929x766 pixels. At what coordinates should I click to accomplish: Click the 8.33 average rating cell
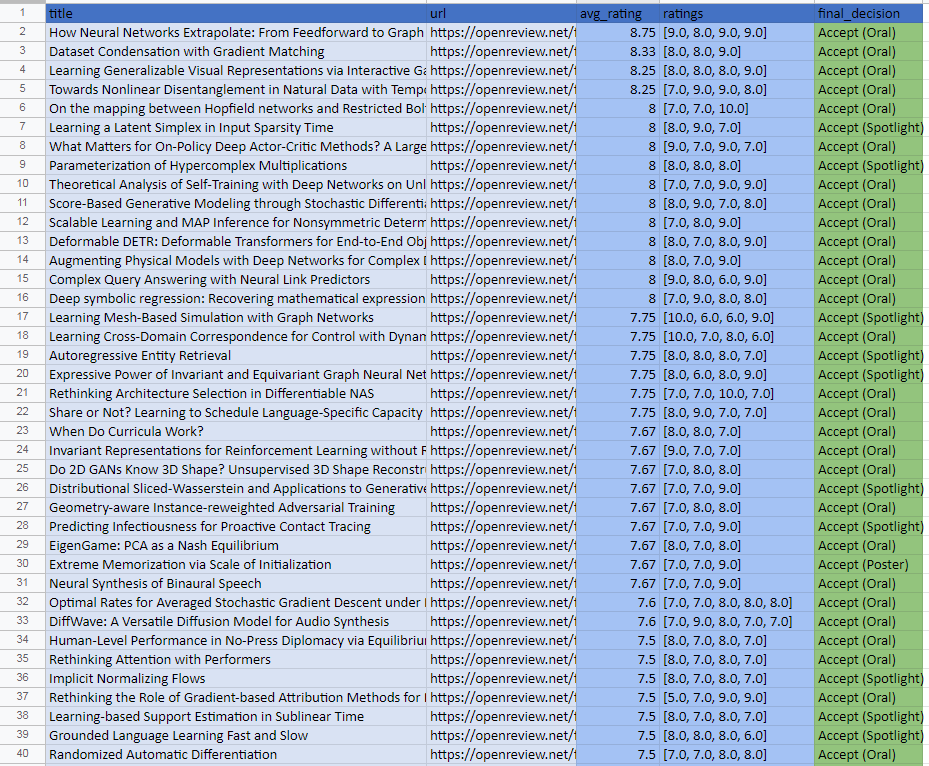click(618, 52)
